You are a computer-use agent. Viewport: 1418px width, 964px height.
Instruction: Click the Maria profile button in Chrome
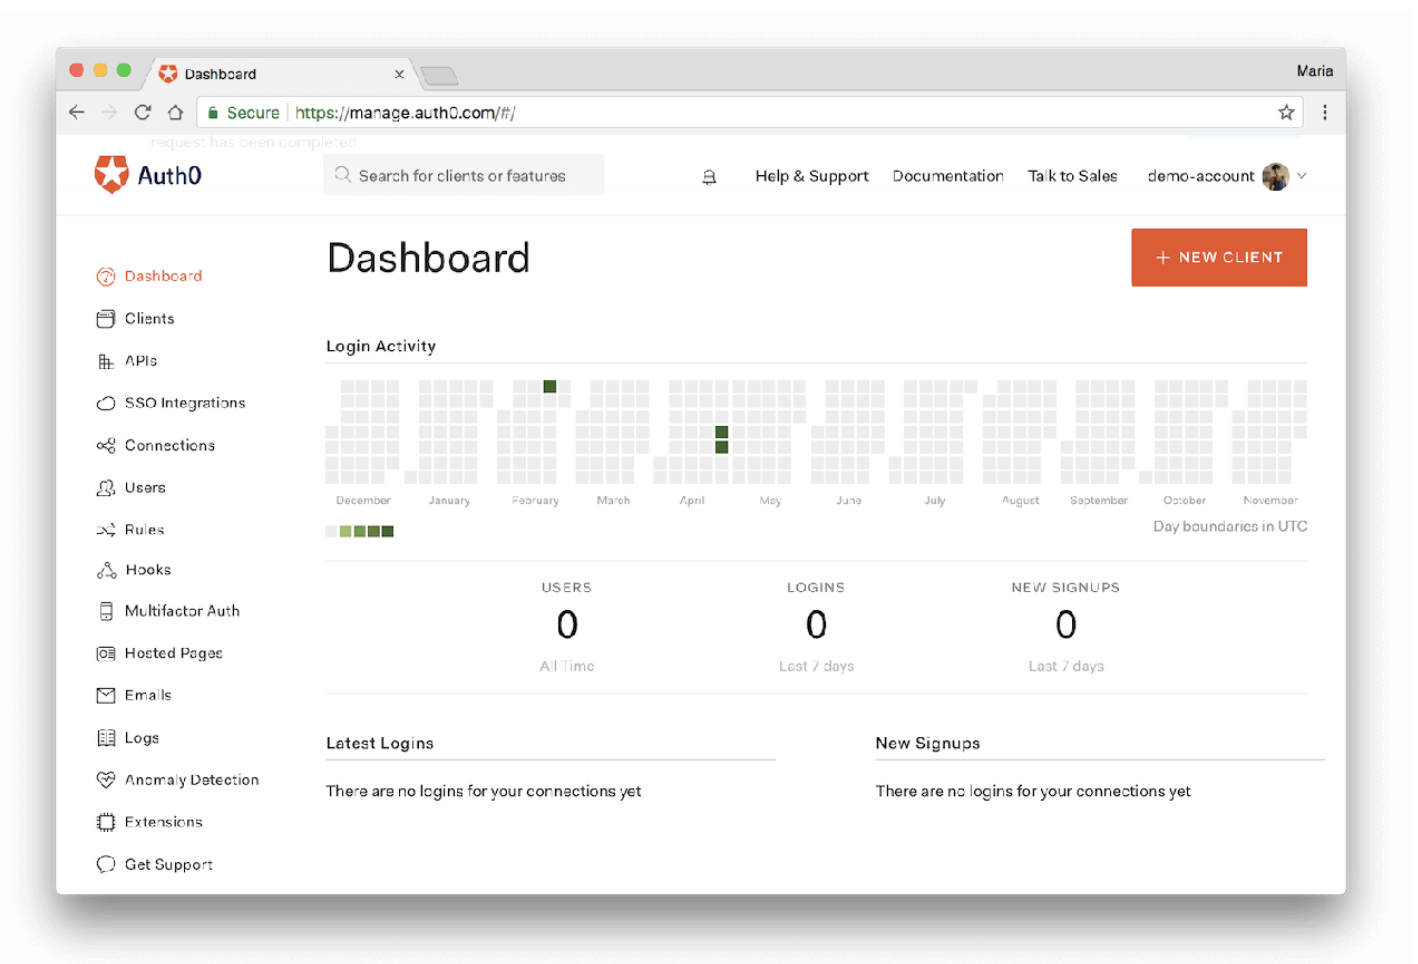coord(1315,71)
